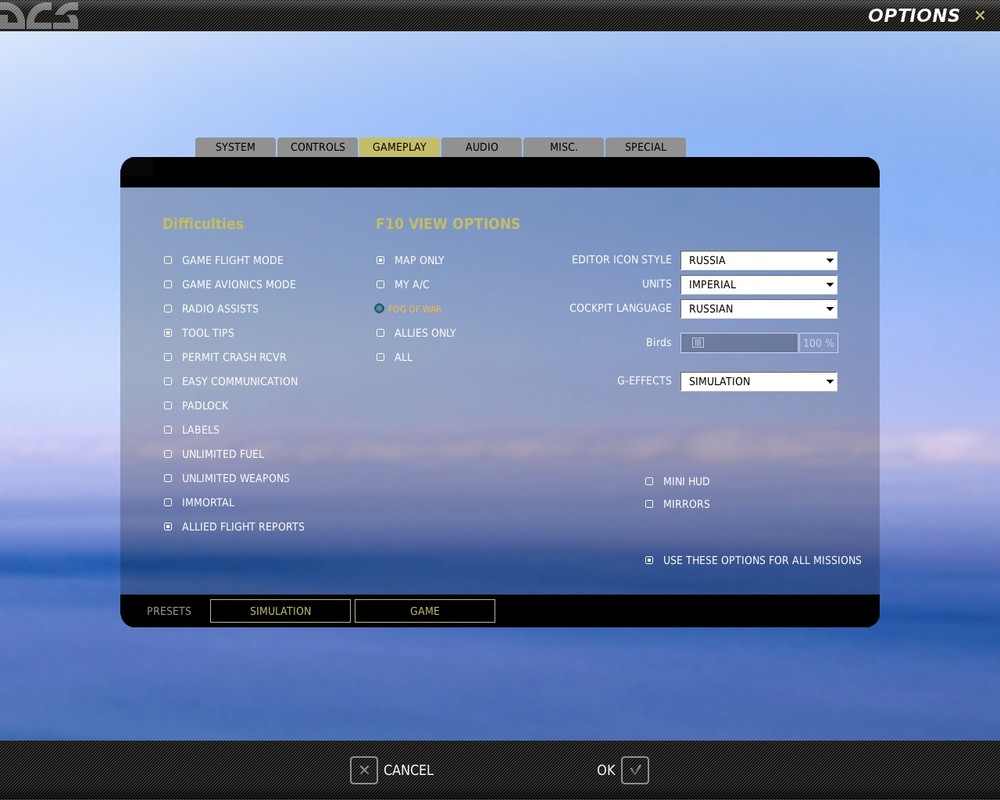Toggle Radio Assists checkbox

coord(168,309)
